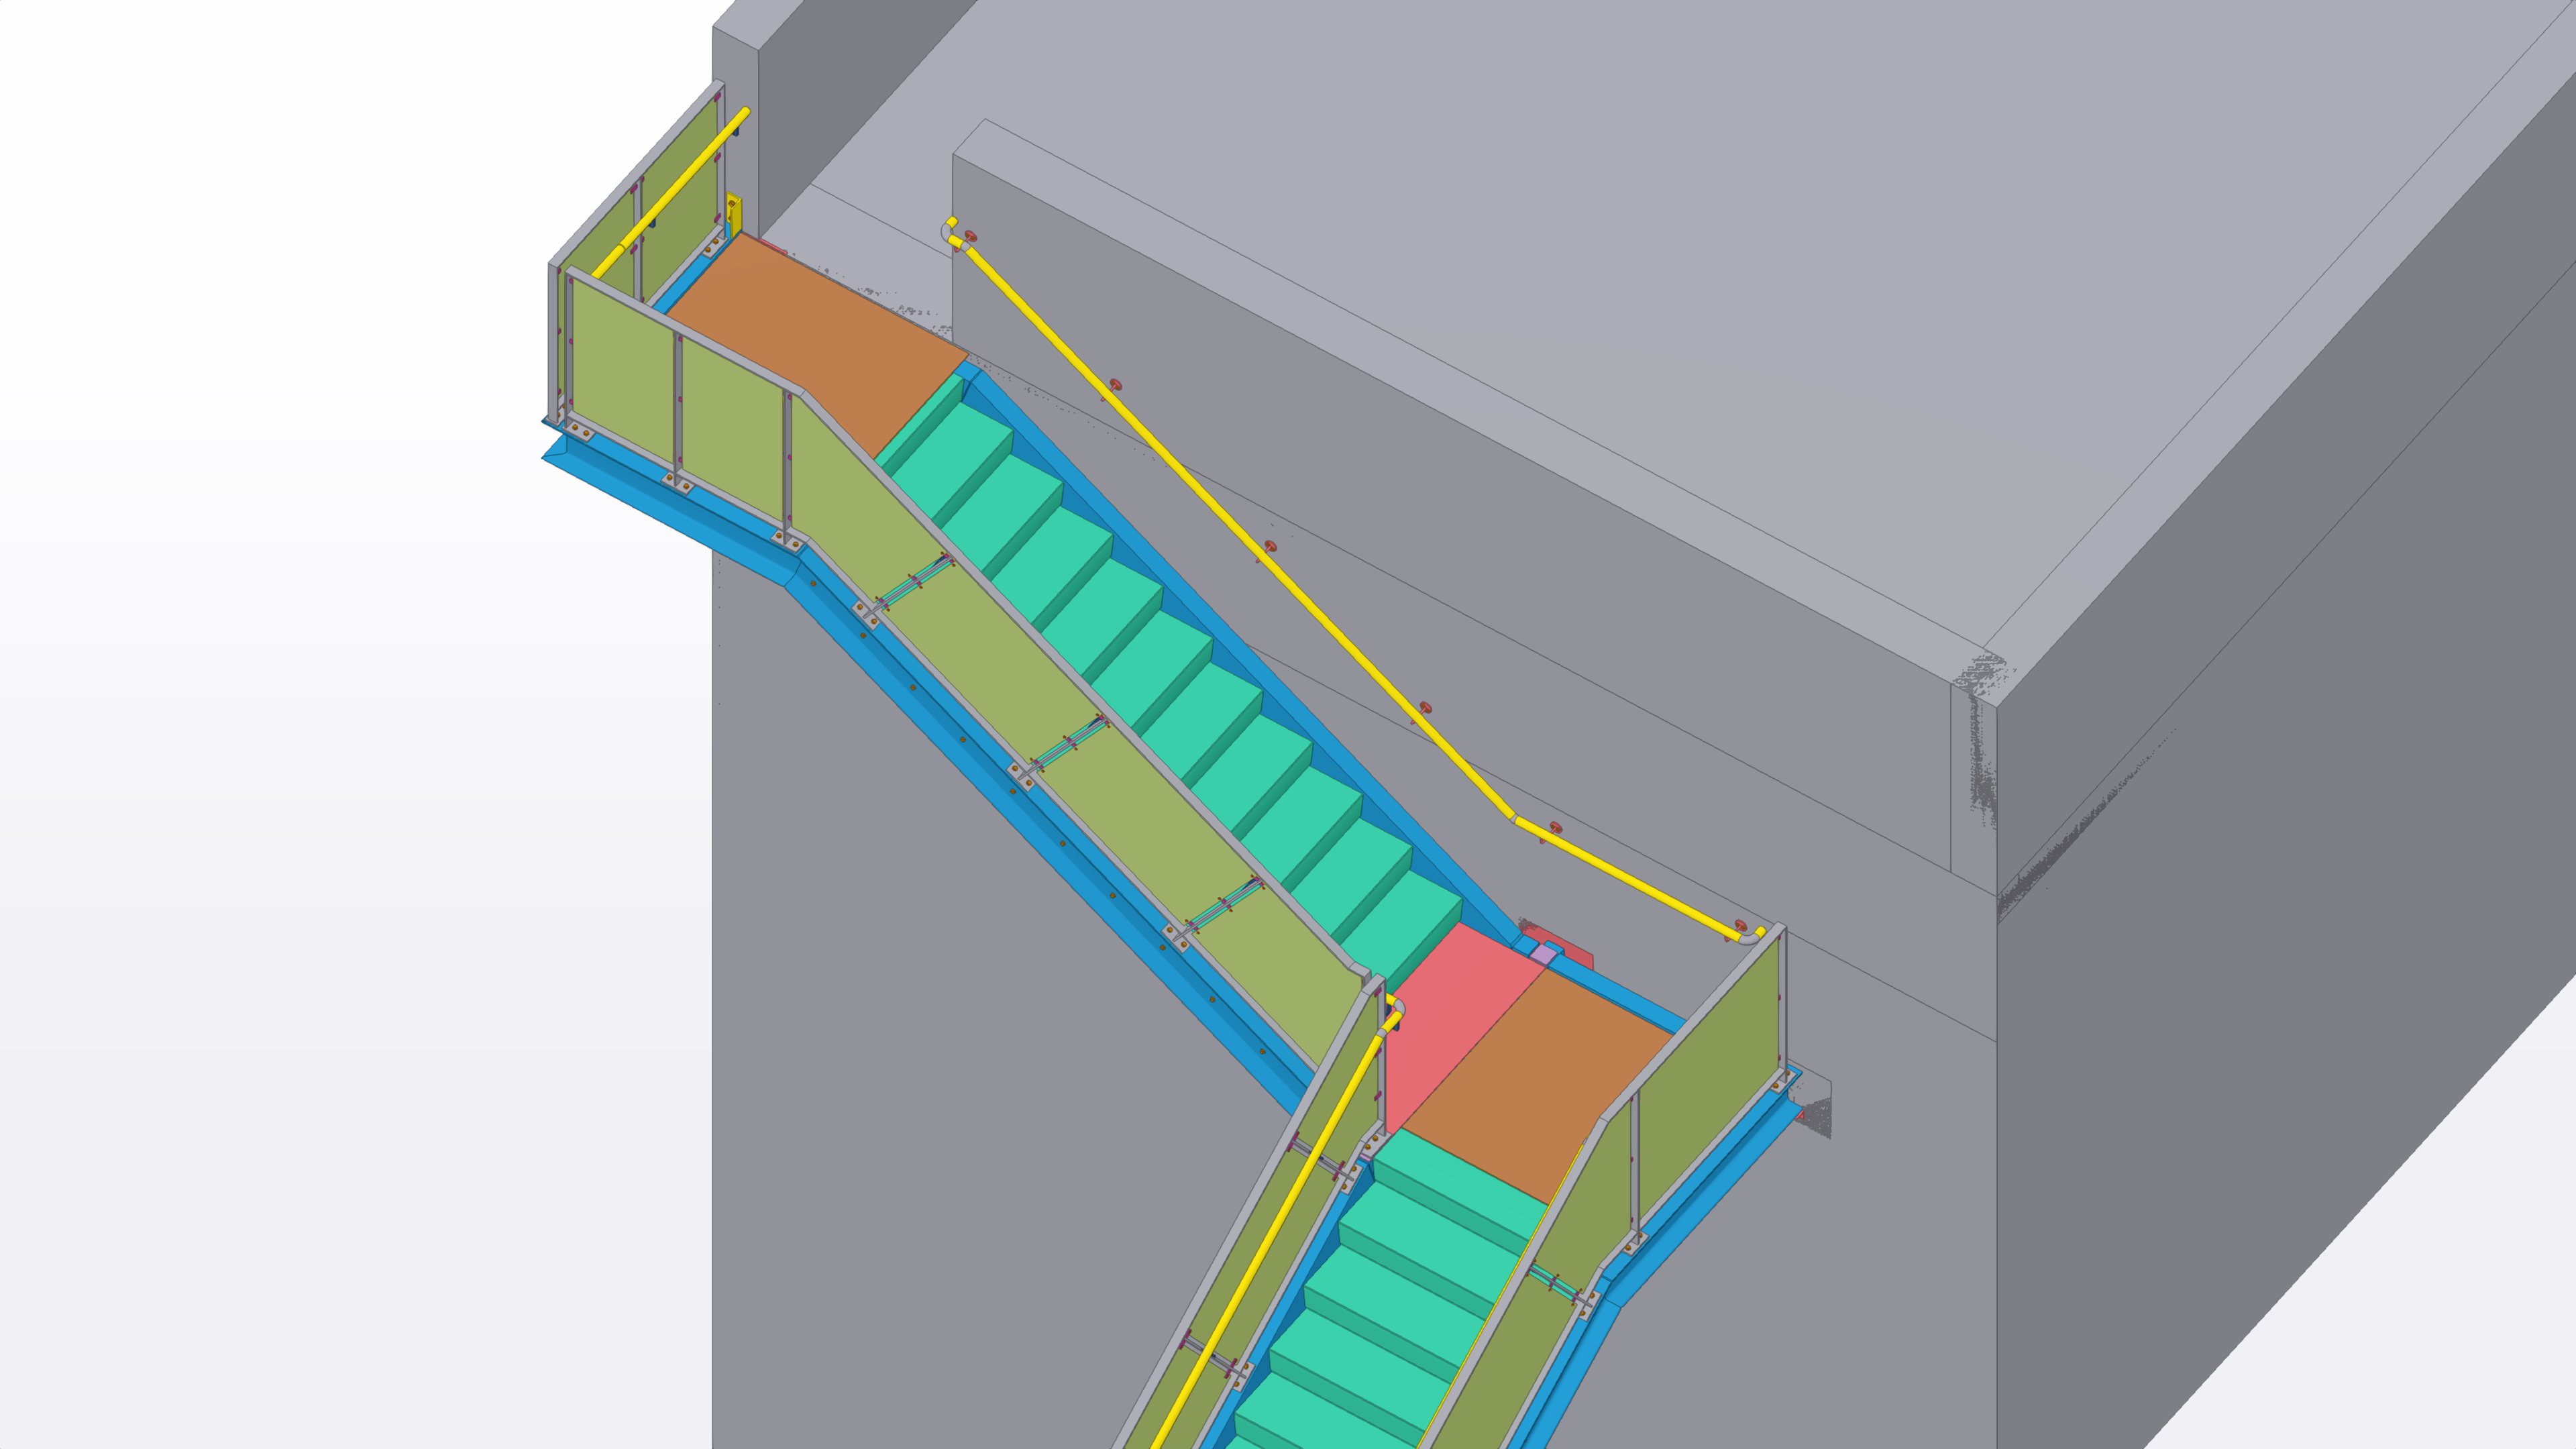Select the yellow bracket at top landing wall
Screen dimensions: 2576x1449
pyautogui.click(x=734, y=215)
